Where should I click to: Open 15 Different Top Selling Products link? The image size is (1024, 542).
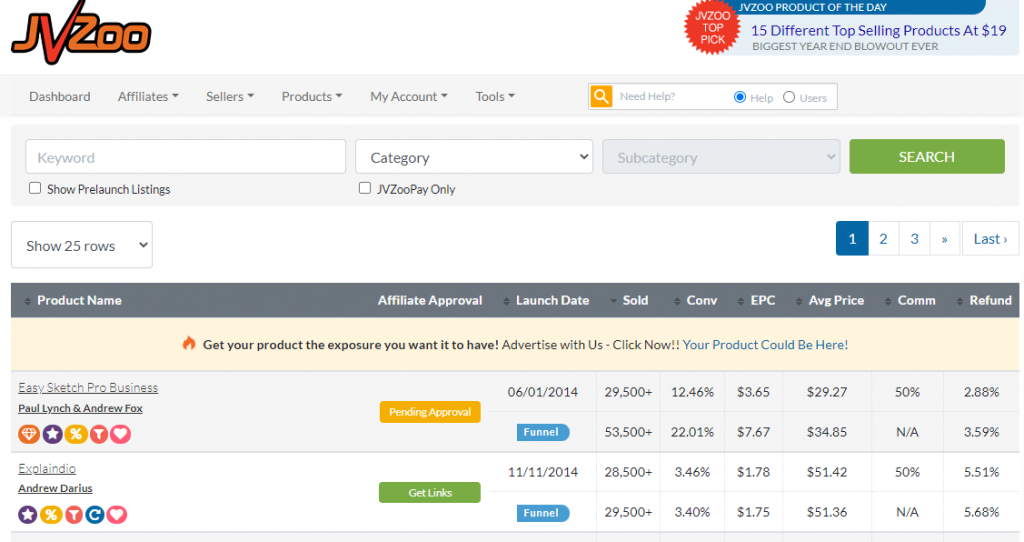[878, 30]
